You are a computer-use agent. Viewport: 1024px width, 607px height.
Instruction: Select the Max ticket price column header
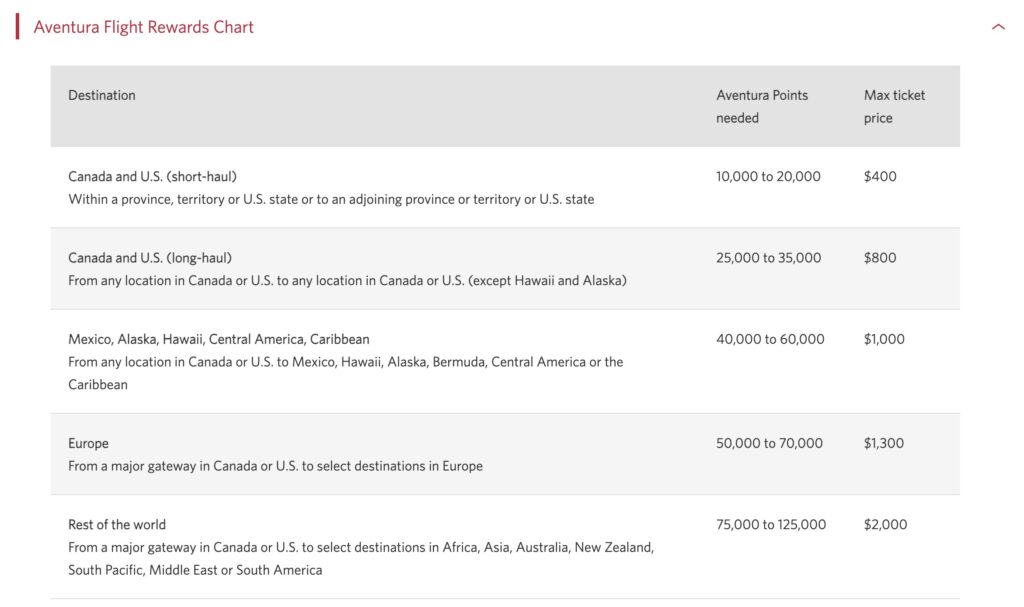pos(895,106)
